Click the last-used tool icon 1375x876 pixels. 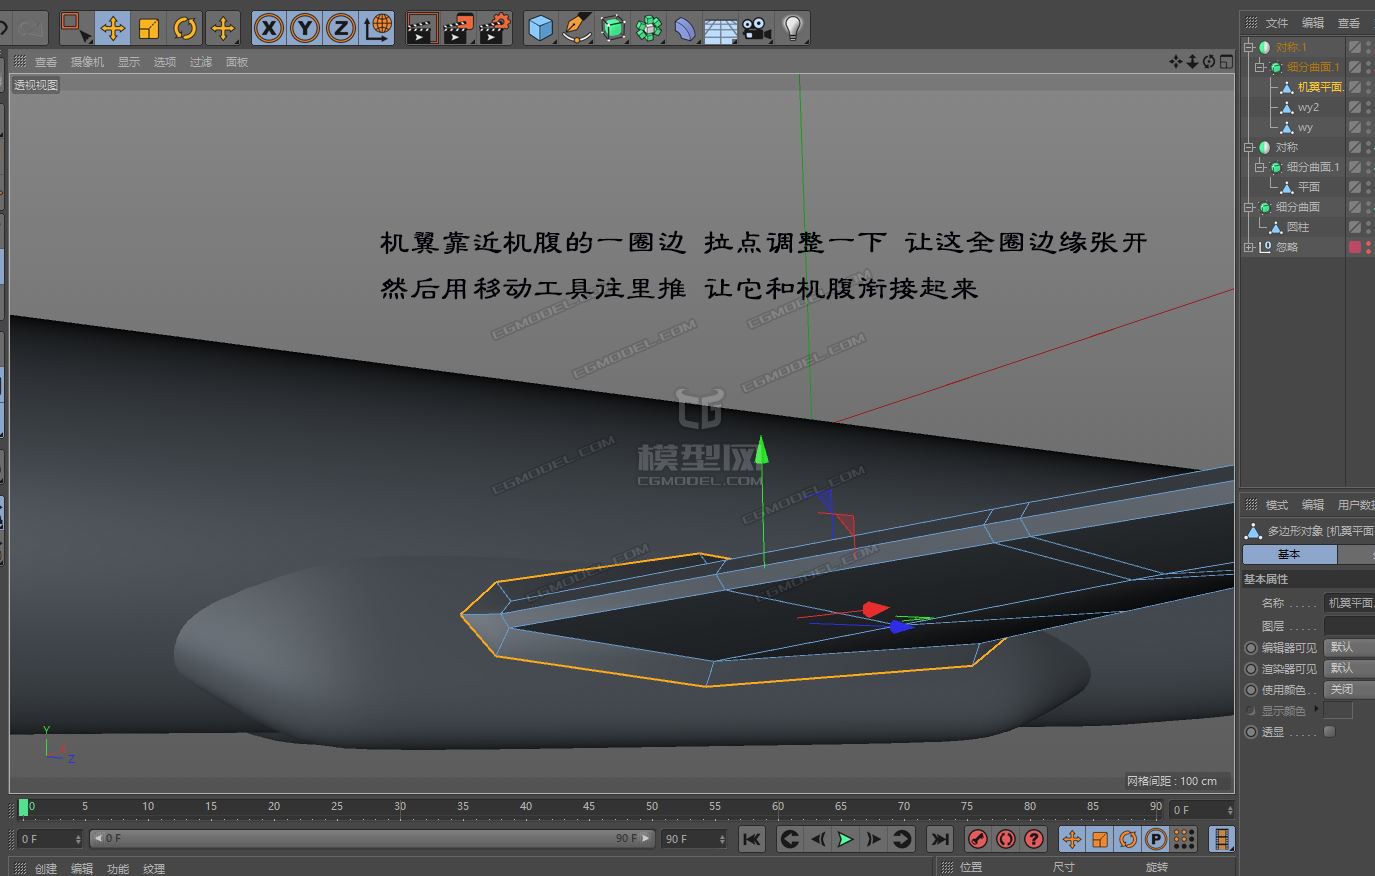pyautogui.click(x=223, y=28)
